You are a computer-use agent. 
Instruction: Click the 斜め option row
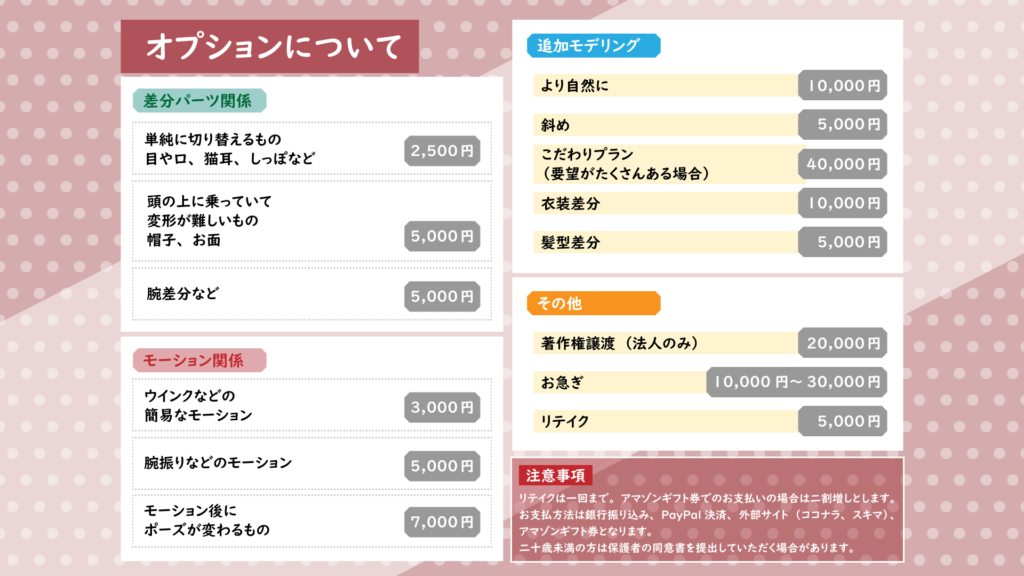pos(710,125)
